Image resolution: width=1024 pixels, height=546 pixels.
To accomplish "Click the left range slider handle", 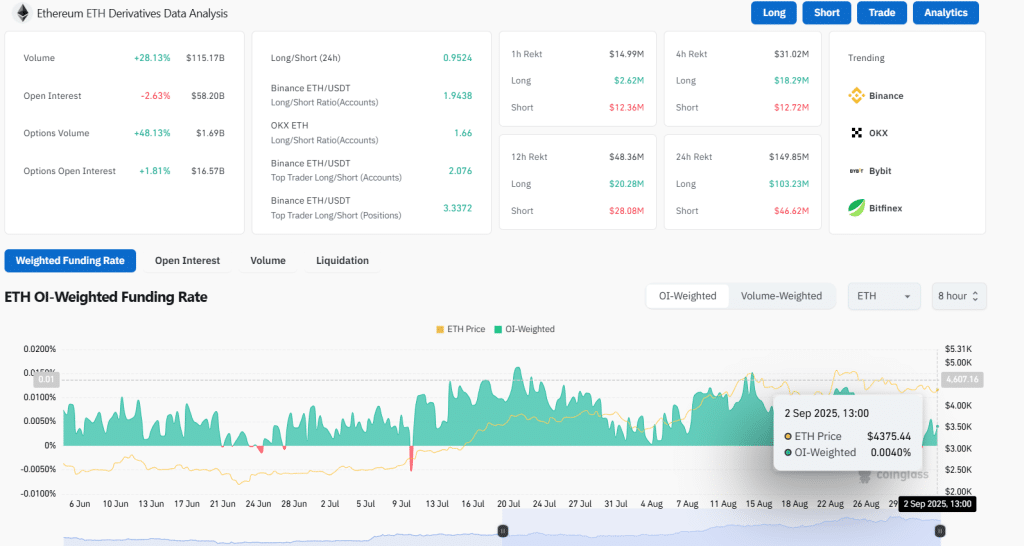I will tap(503, 531).
